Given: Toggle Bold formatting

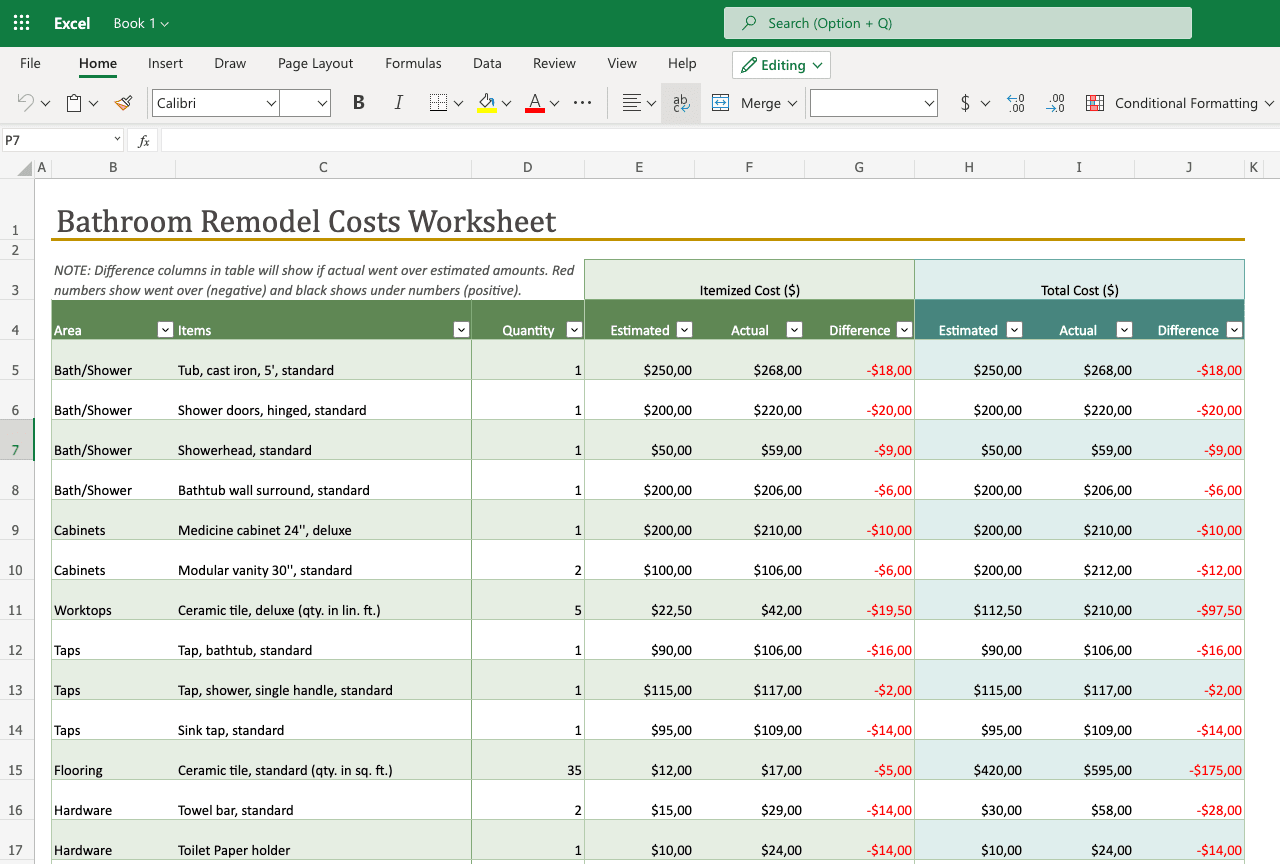Looking at the screenshot, I should pyautogui.click(x=358, y=103).
